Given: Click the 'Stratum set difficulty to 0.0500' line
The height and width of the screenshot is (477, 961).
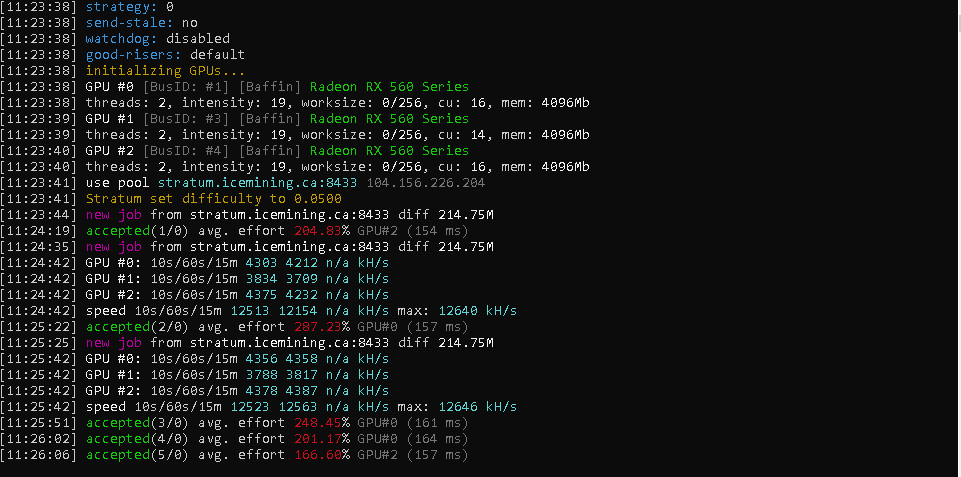Looking at the screenshot, I should (214, 199).
